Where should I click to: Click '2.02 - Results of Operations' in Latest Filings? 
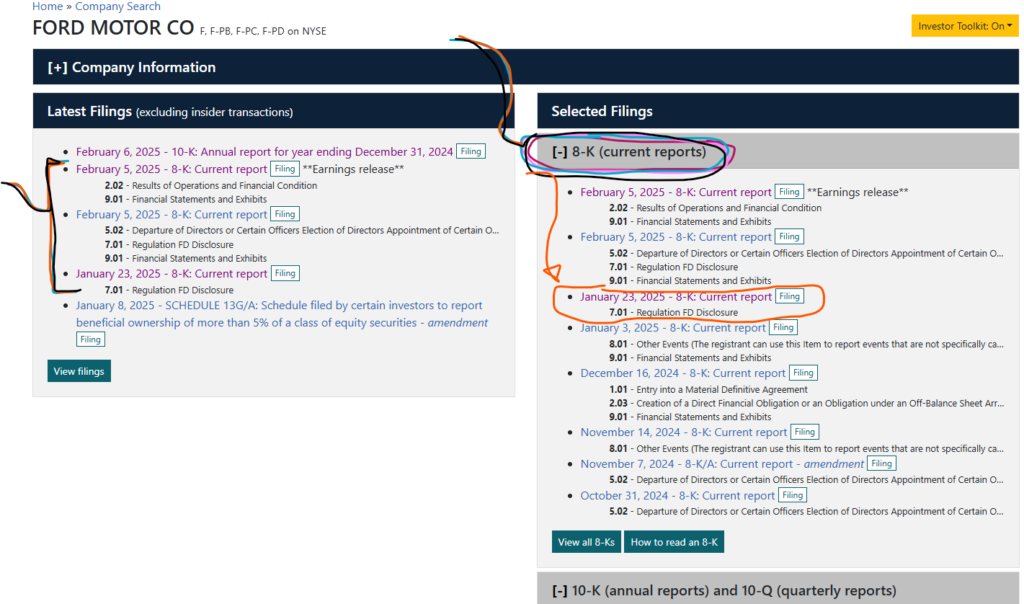(x=211, y=185)
